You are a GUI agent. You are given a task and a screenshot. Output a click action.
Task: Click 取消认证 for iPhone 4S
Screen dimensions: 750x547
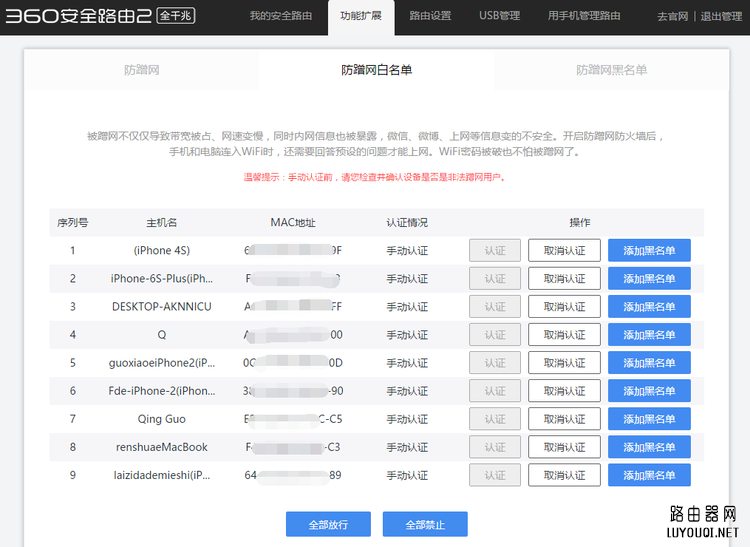tap(565, 251)
